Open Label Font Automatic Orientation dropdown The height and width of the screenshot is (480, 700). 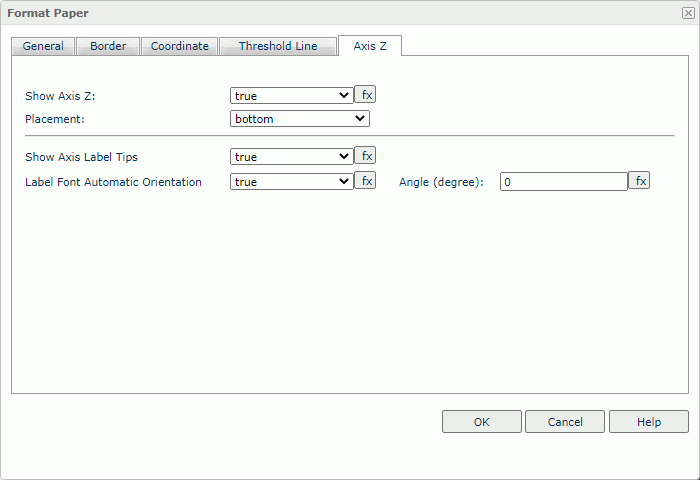(x=291, y=182)
